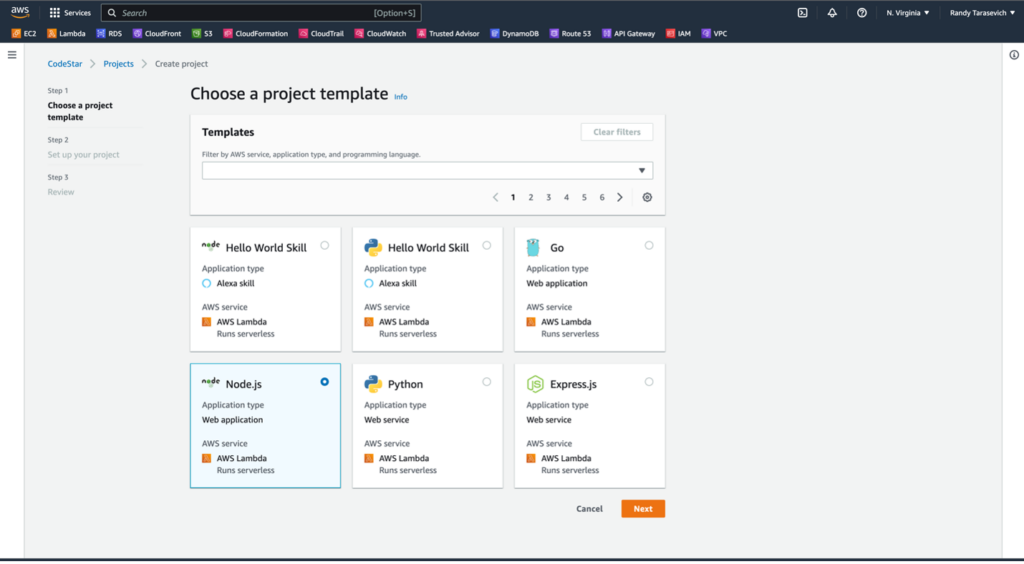
Task: Open the Route 53 bookmark shortcut
Action: point(570,33)
